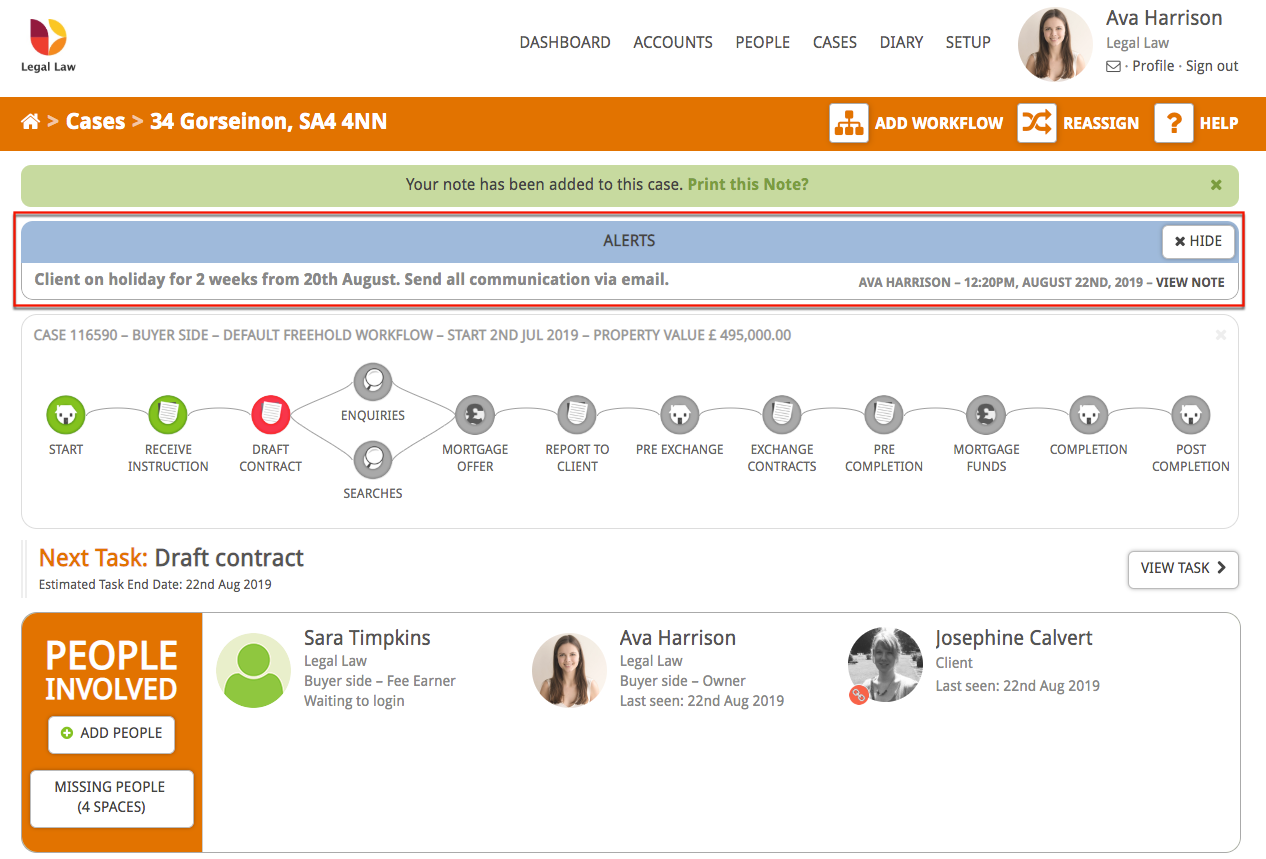The width and height of the screenshot is (1266, 859).
Task: Open the View Task detail page
Action: [1183, 568]
